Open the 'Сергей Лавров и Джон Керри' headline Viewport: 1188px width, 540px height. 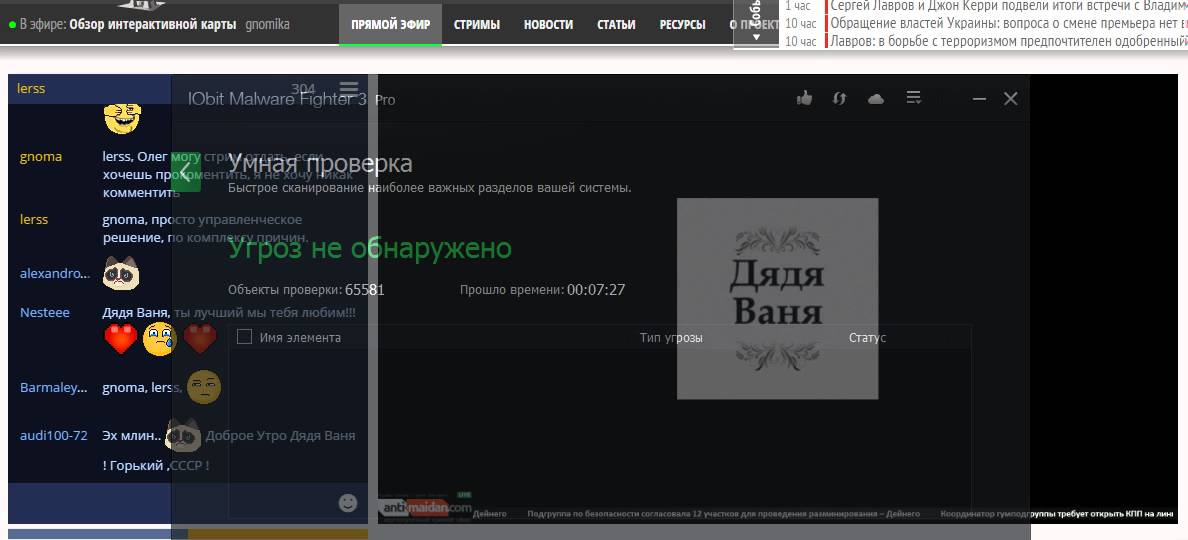click(1008, 5)
